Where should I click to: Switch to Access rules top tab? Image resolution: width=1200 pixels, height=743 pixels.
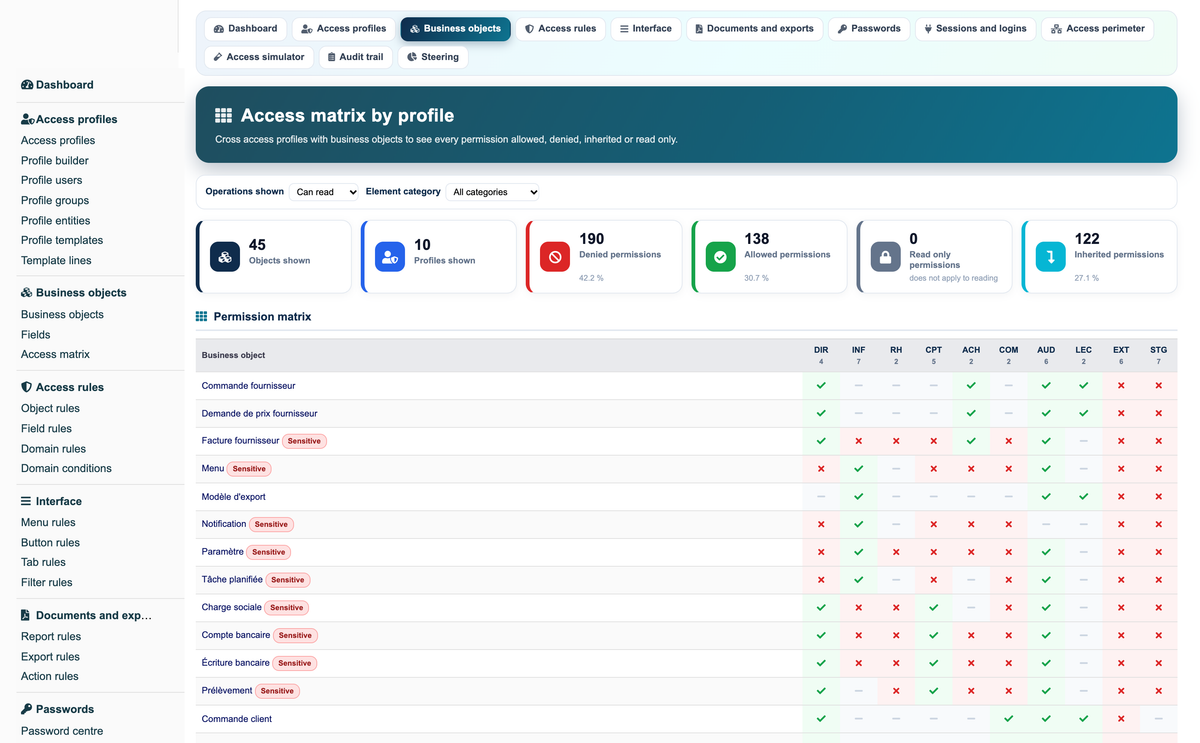pyautogui.click(x=560, y=29)
